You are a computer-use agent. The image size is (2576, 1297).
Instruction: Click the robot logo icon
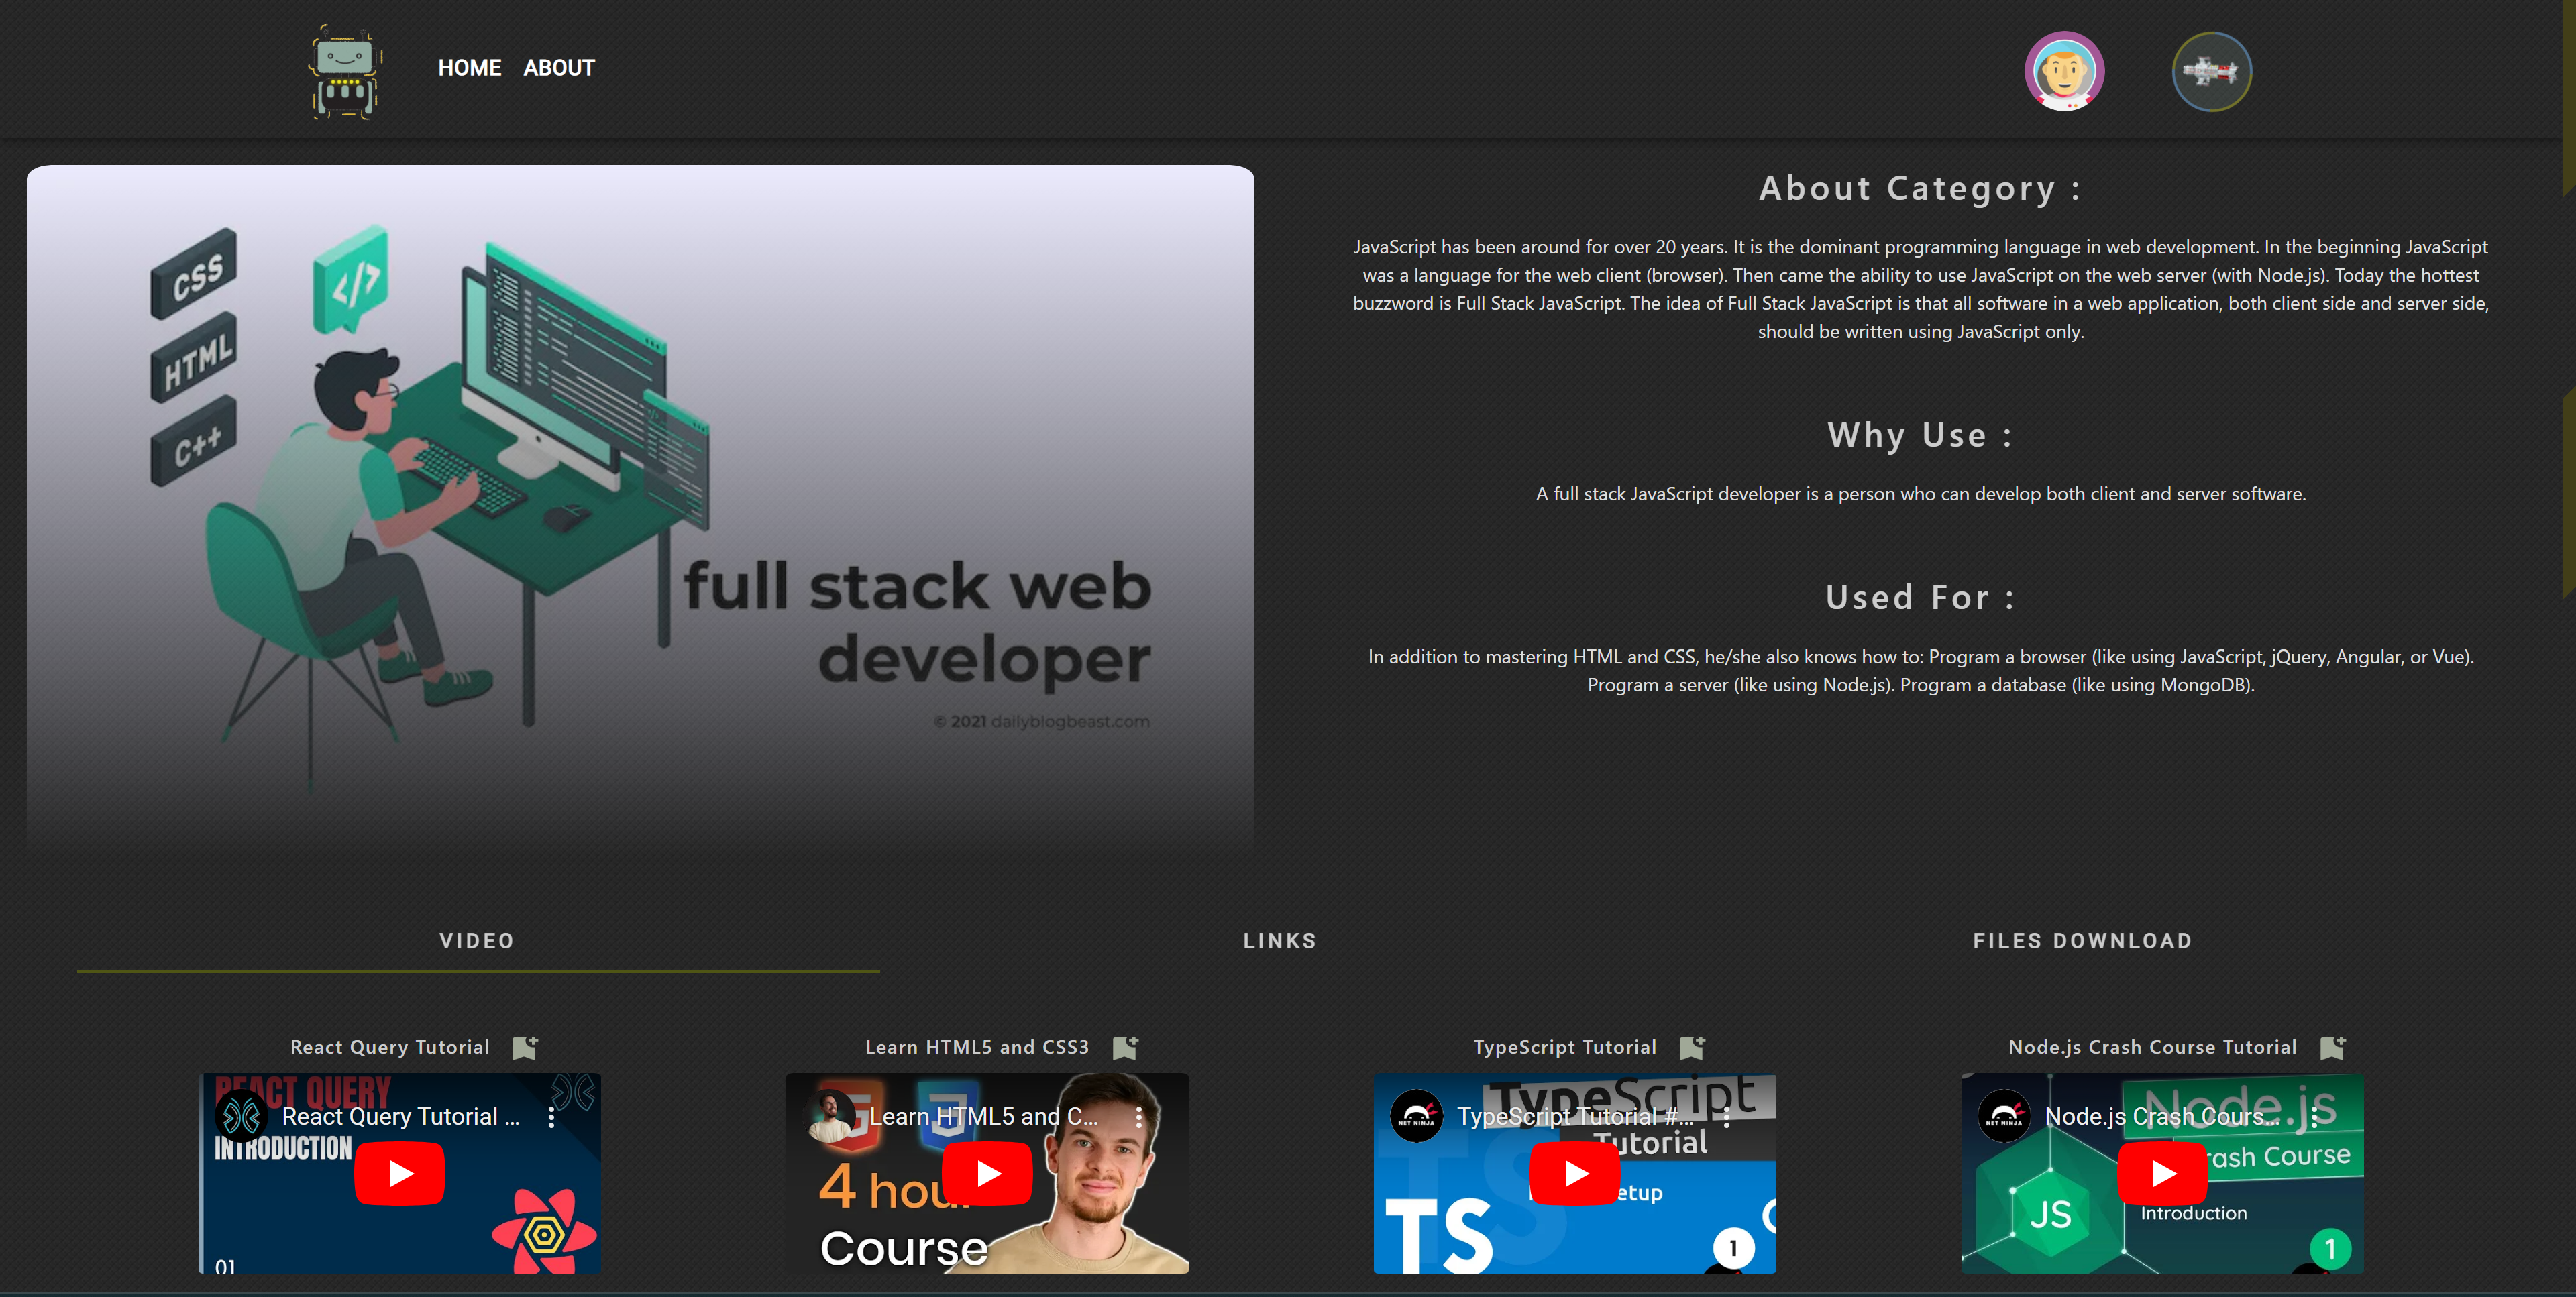click(345, 72)
